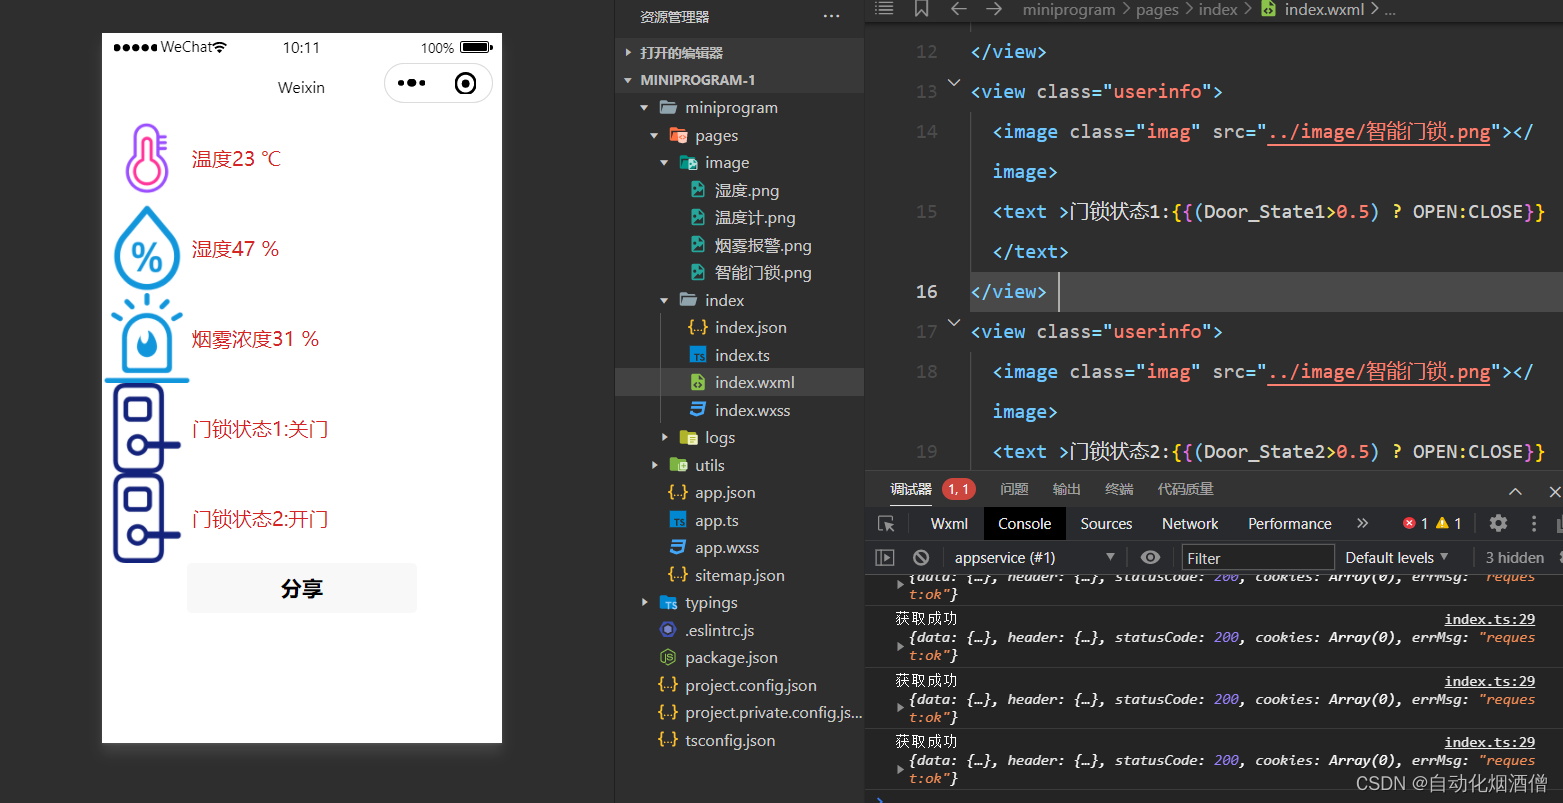Open the appservice (#1) context dropdown
Image resolution: width=1563 pixels, height=803 pixels.
click(1035, 557)
